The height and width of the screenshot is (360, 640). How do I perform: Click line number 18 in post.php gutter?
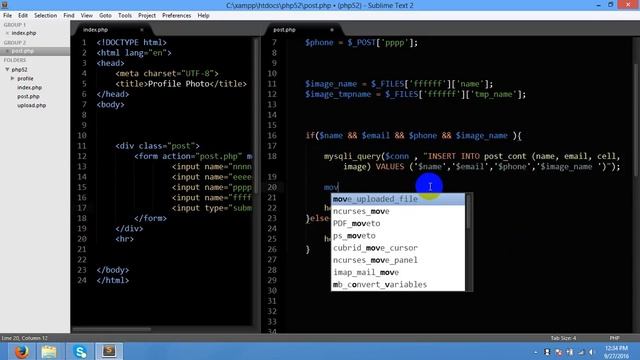point(272,156)
